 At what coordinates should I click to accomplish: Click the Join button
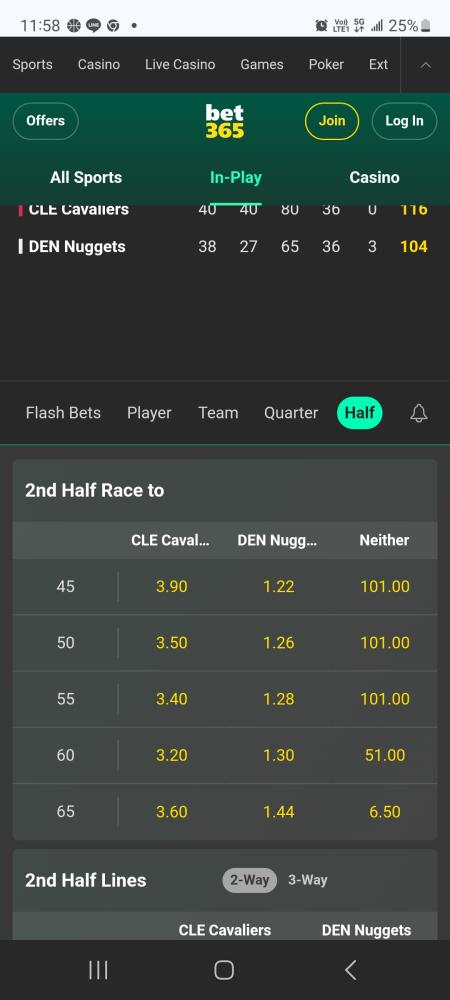point(331,121)
